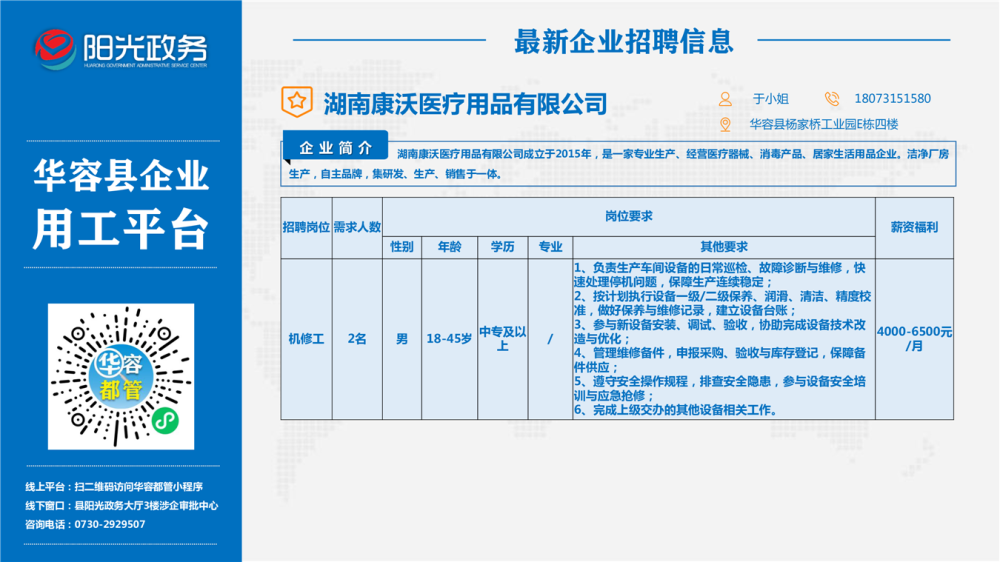Click the star badge icon beside company name

coord(297,102)
